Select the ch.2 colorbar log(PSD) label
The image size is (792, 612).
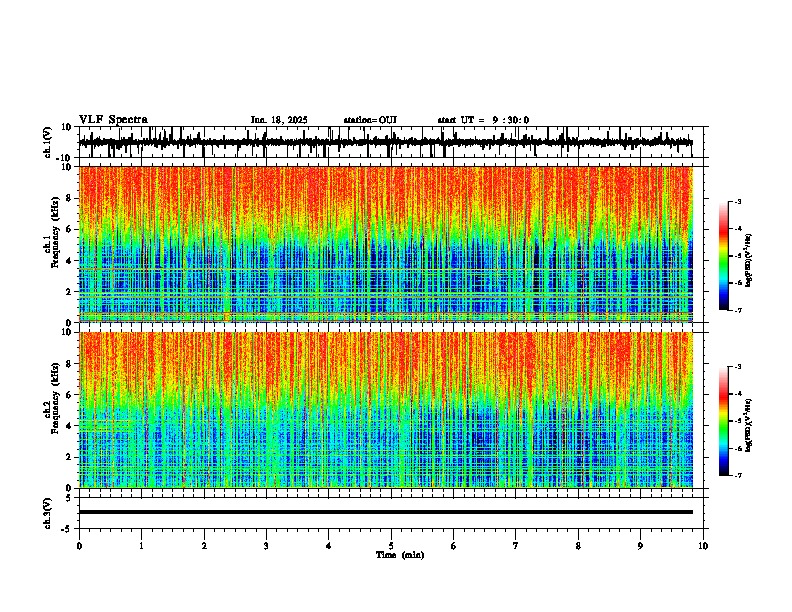click(x=749, y=425)
